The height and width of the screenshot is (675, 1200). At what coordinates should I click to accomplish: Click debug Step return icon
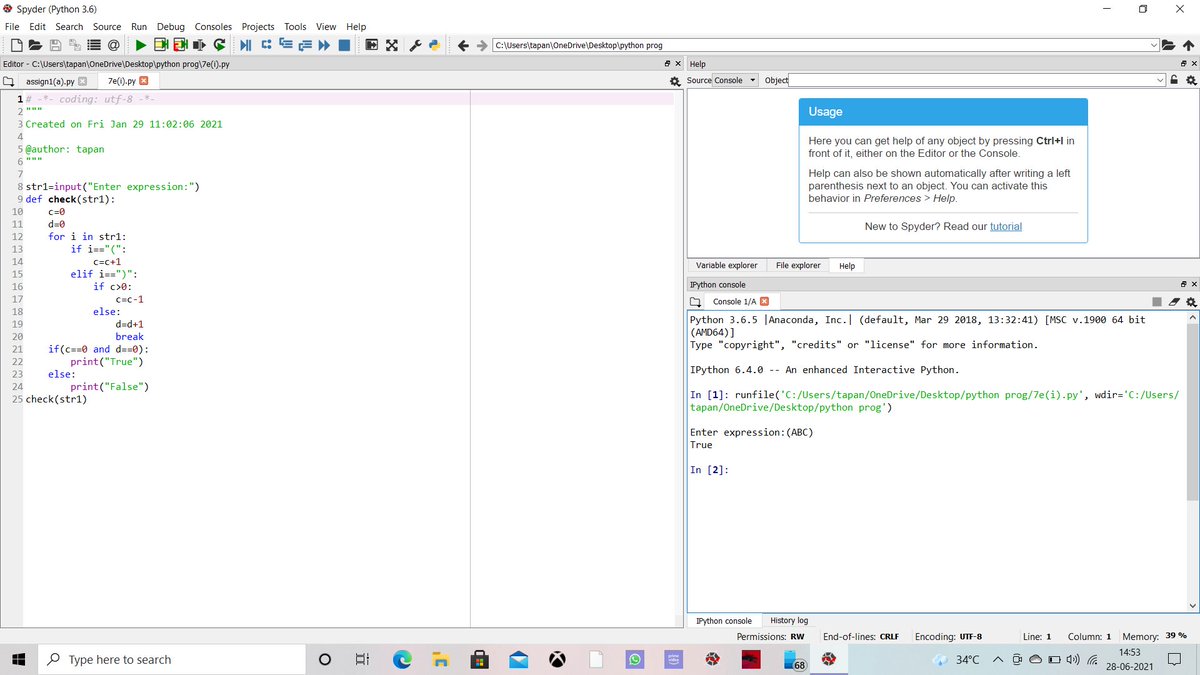(305, 45)
